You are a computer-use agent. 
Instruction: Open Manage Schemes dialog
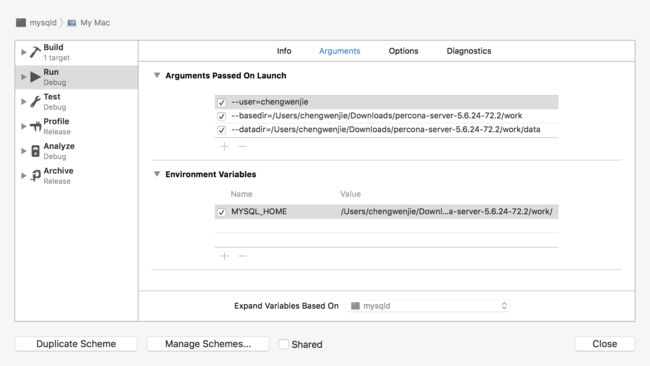[208, 344]
